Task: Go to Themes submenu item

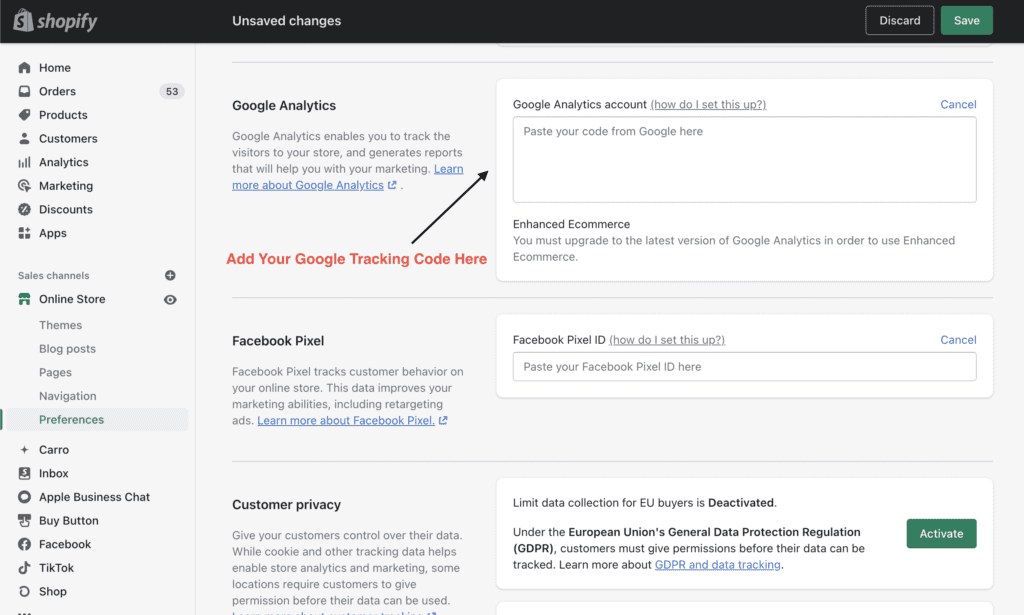Action: [x=60, y=325]
